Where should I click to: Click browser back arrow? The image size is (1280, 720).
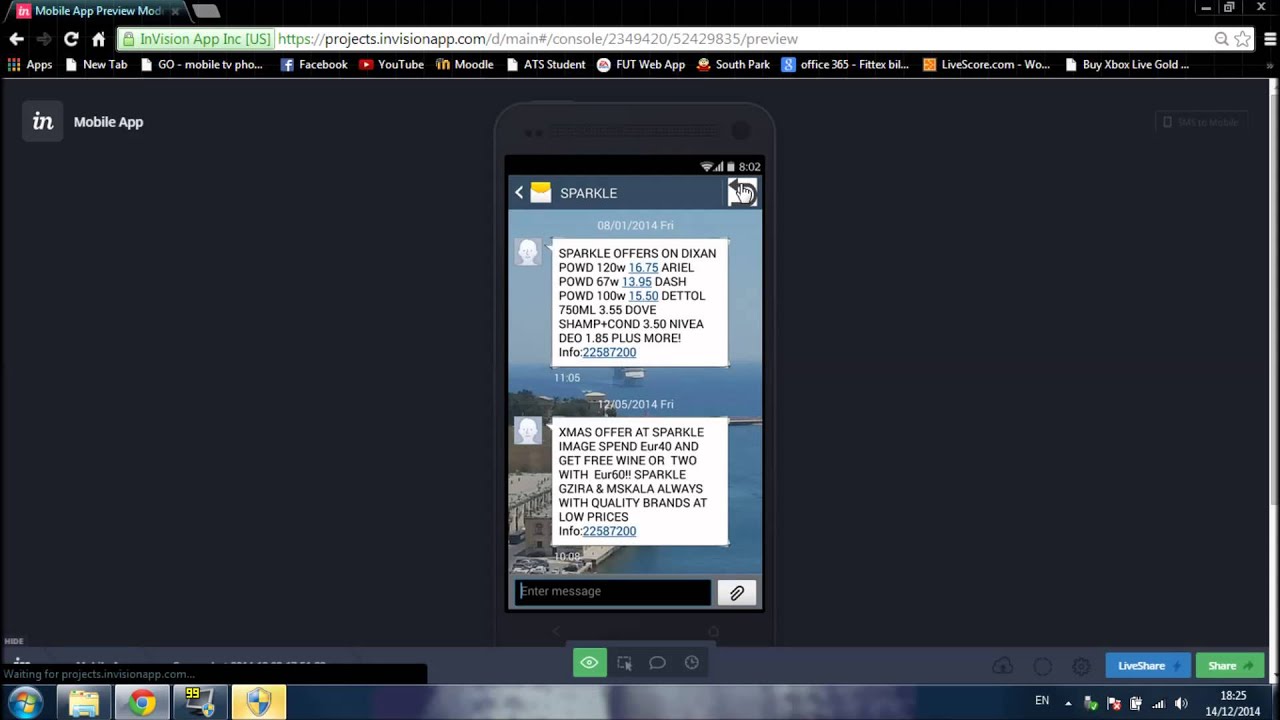16,39
